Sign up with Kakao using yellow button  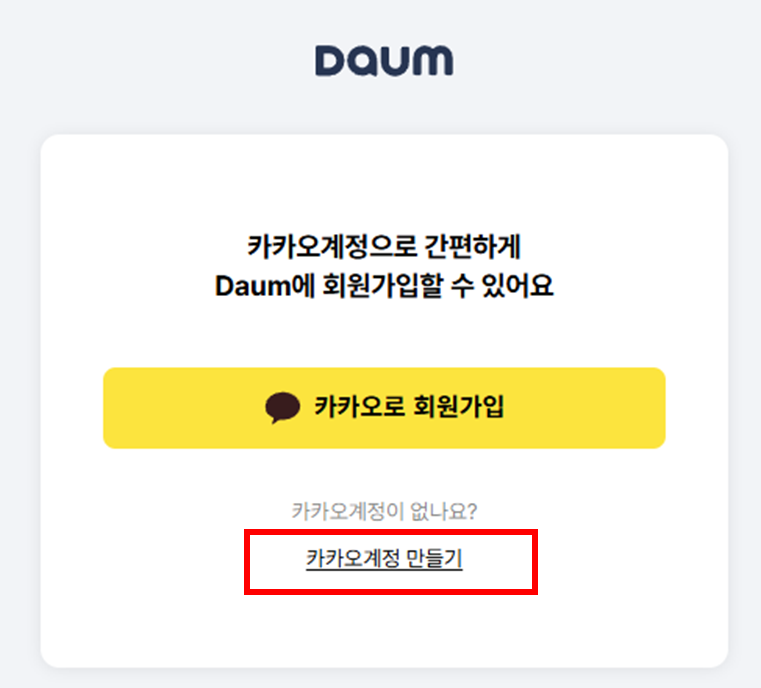click(384, 408)
